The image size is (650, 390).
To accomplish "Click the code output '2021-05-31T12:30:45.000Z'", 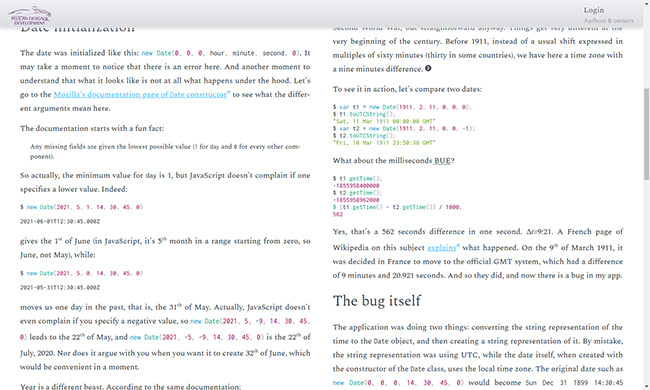I will [60, 288].
